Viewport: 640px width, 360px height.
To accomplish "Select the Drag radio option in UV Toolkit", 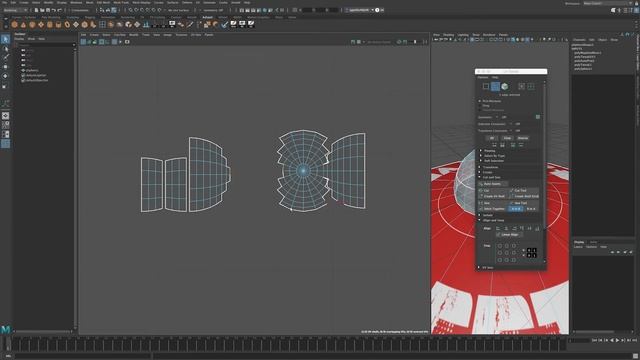I will (x=480, y=106).
